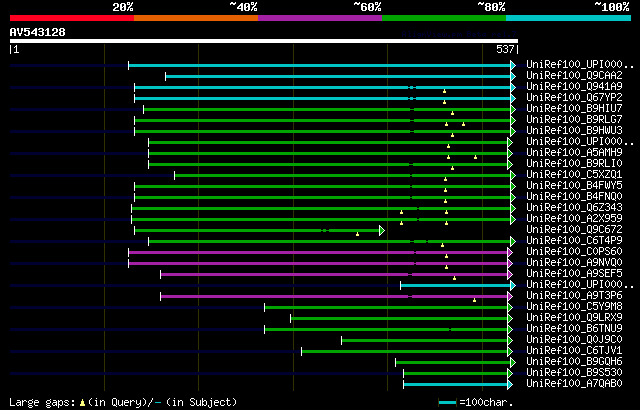Select the UniRef100_B4FNQ0 label
The height and width of the screenshot is (410, 640).
[574, 197]
